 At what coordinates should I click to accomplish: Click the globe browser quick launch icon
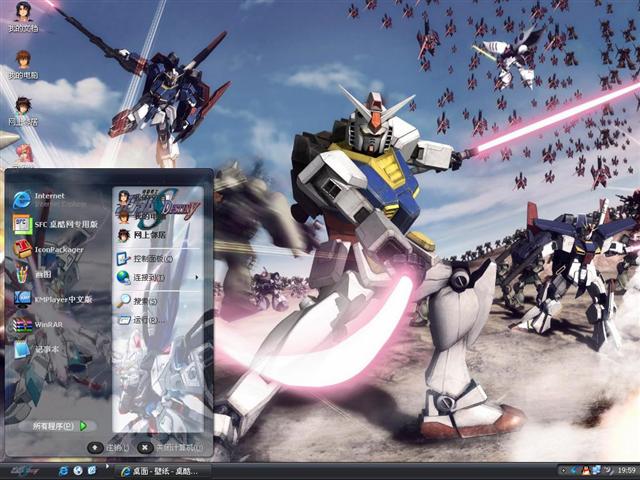(x=78, y=471)
